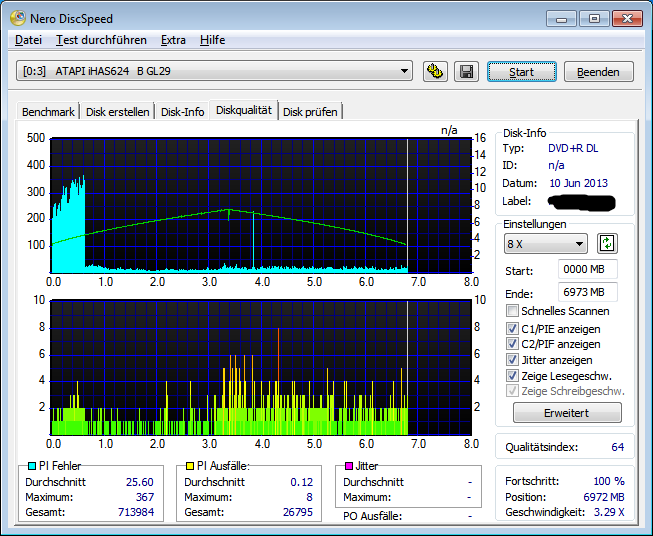Toggle the C1/PIE anzeigen checkbox
This screenshot has width=653, height=536.
512,329
